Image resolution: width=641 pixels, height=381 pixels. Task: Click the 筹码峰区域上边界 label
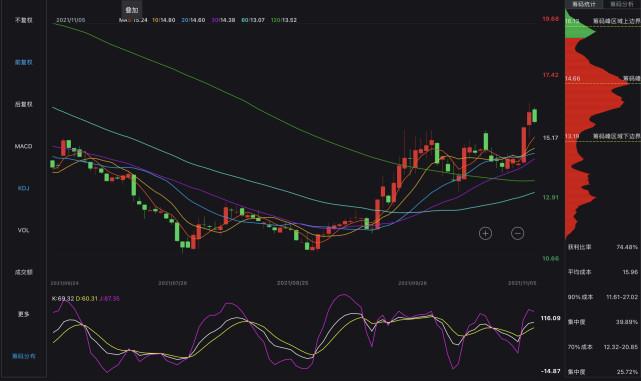point(616,21)
